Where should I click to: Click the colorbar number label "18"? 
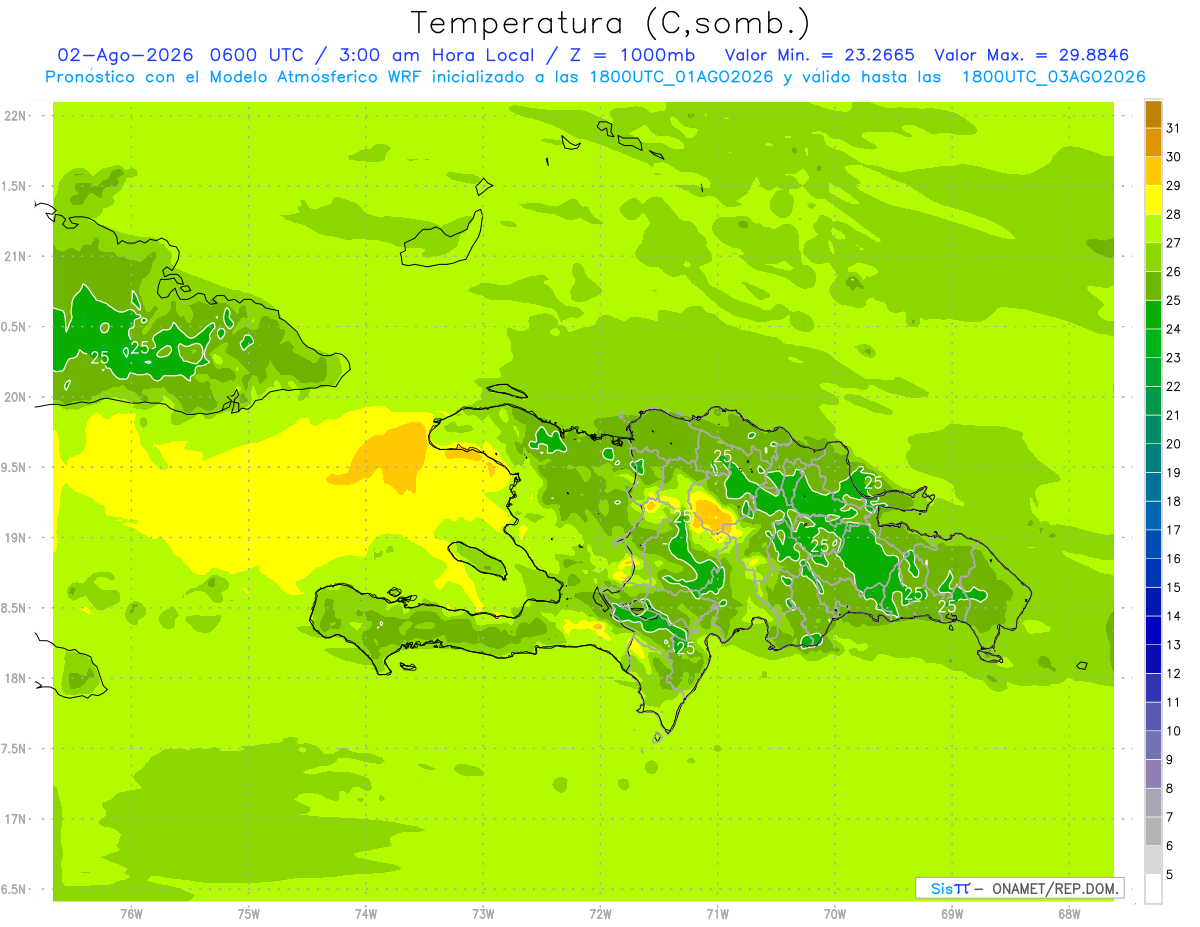click(1175, 501)
